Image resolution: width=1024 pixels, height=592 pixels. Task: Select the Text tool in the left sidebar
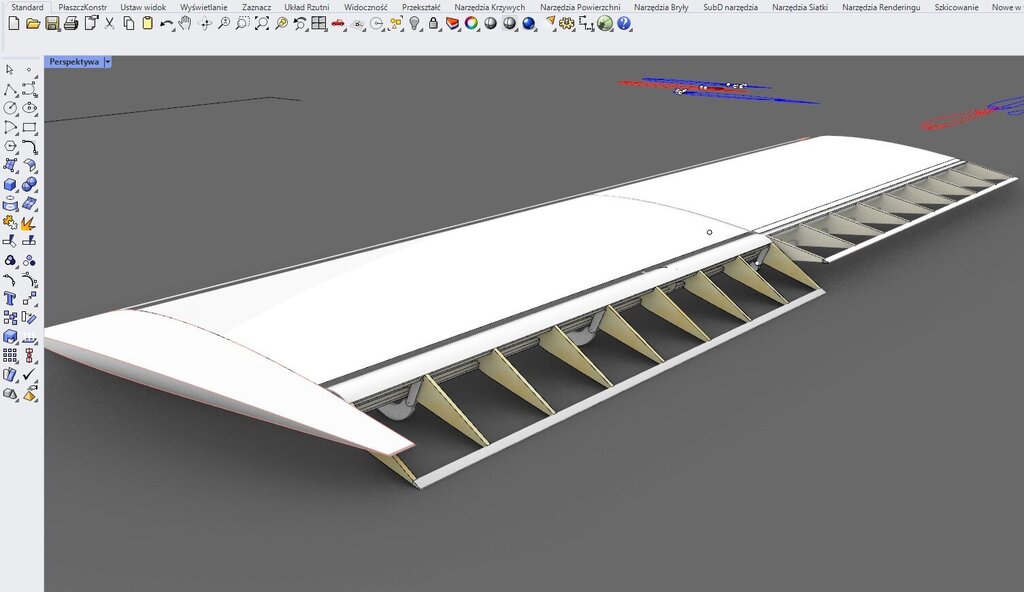click(11, 299)
